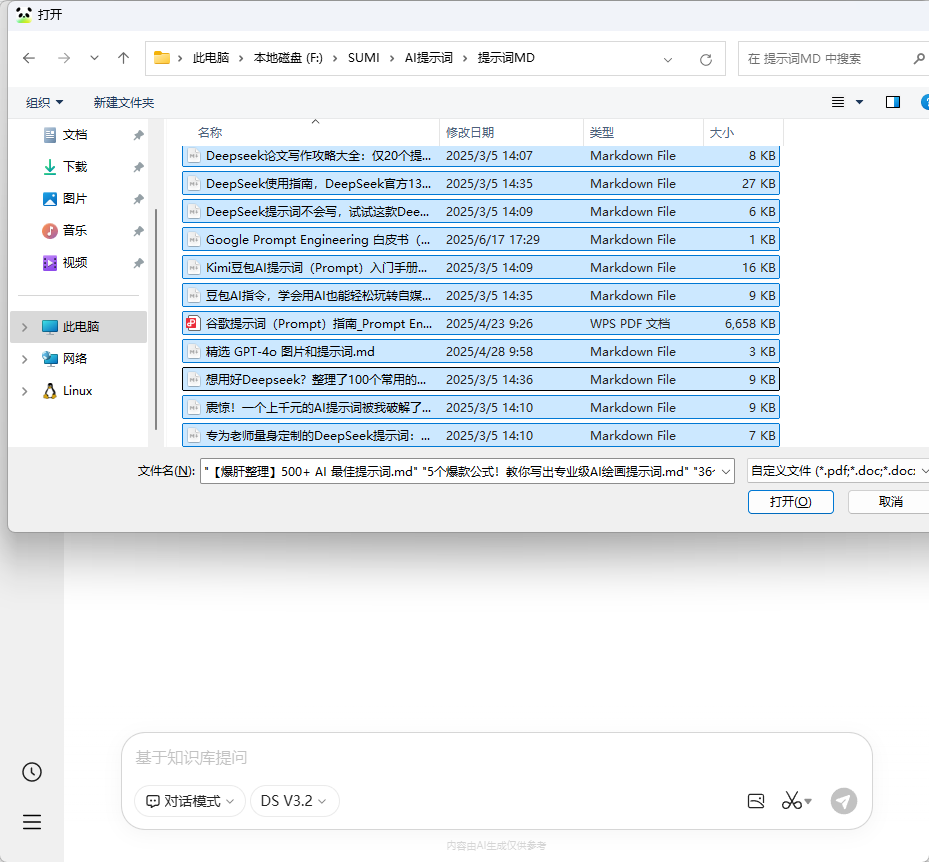Open the DS V3.2 model selector
This screenshot has height=862, width=929.
[x=294, y=801]
